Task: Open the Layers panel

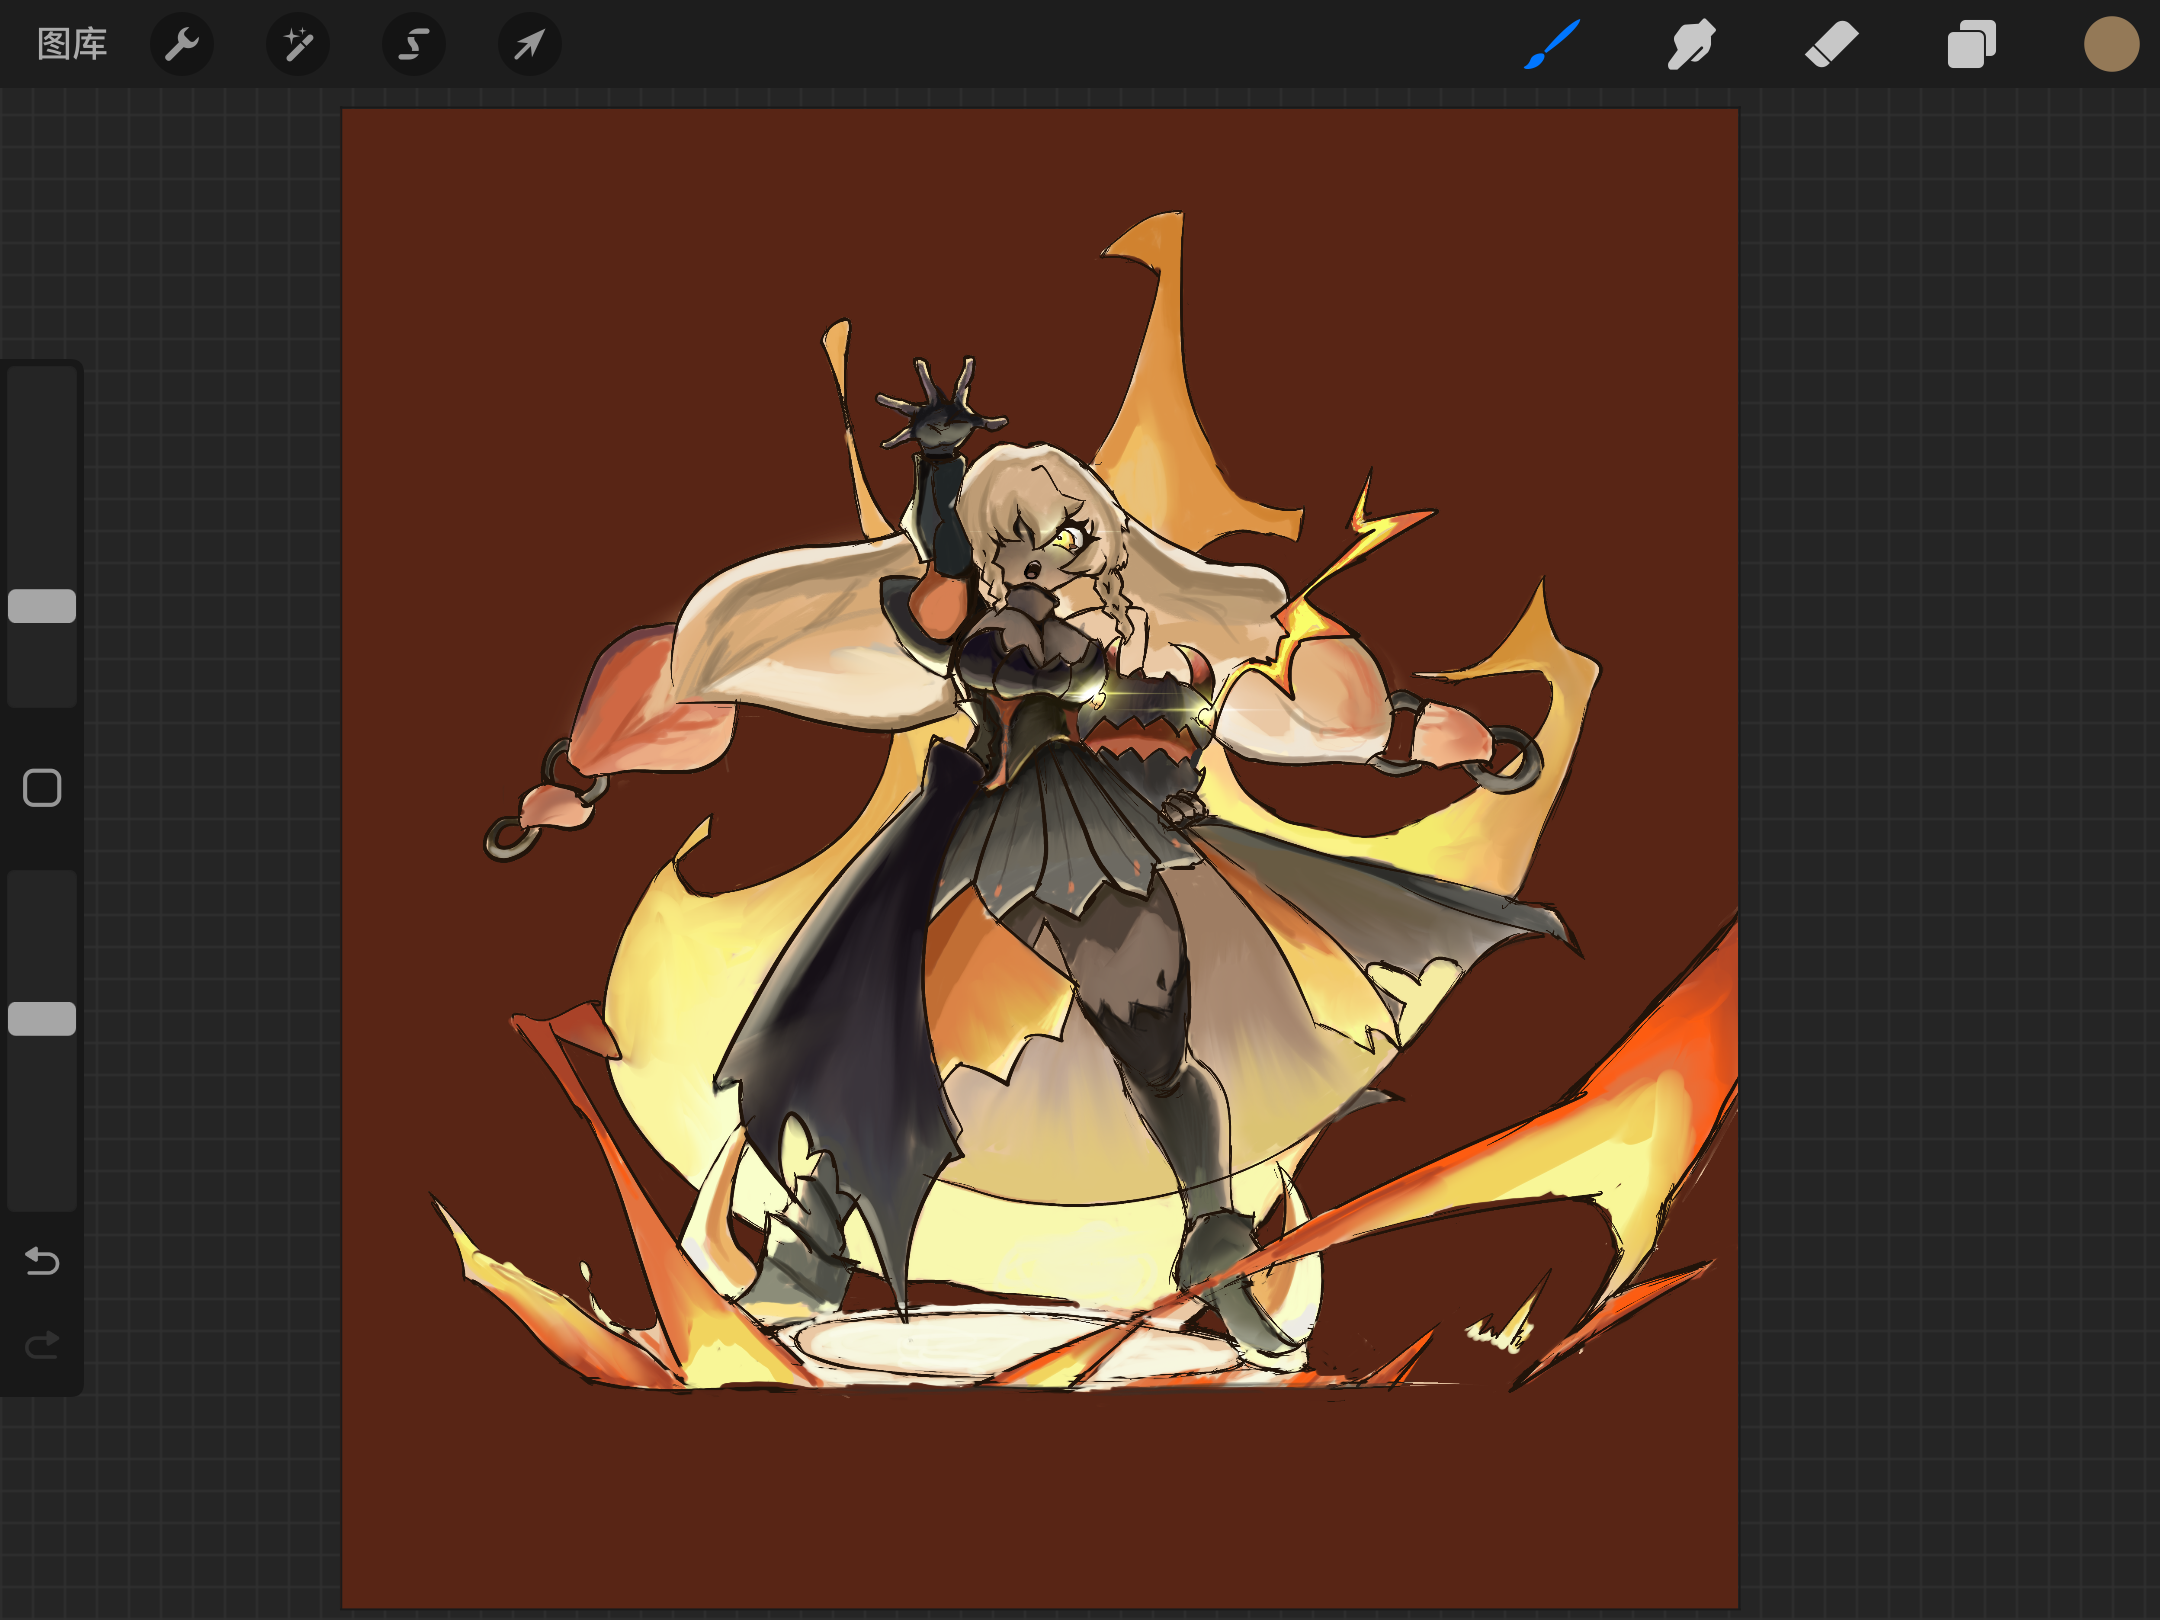Action: pos(1971,44)
